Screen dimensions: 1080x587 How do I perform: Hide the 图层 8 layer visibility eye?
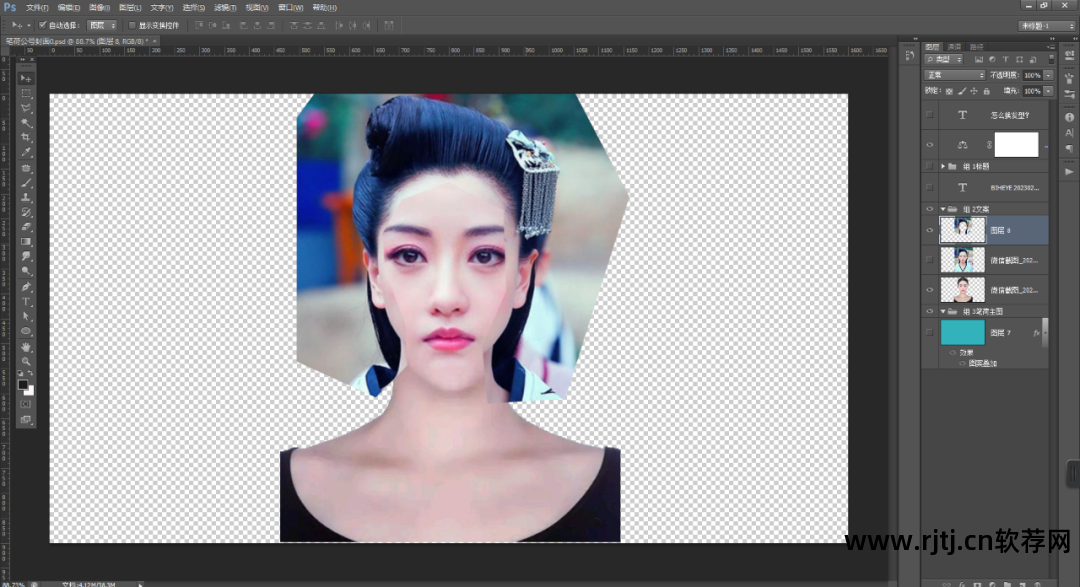[930, 230]
